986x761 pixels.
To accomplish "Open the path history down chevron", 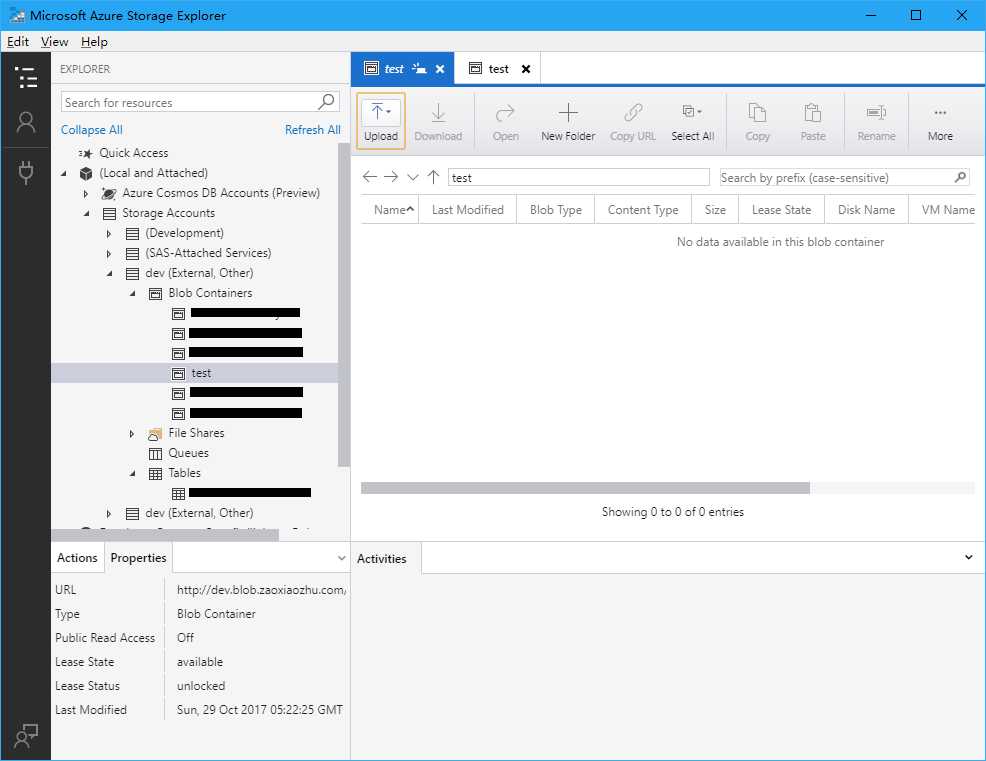I will pyautogui.click(x=413, y=177).
